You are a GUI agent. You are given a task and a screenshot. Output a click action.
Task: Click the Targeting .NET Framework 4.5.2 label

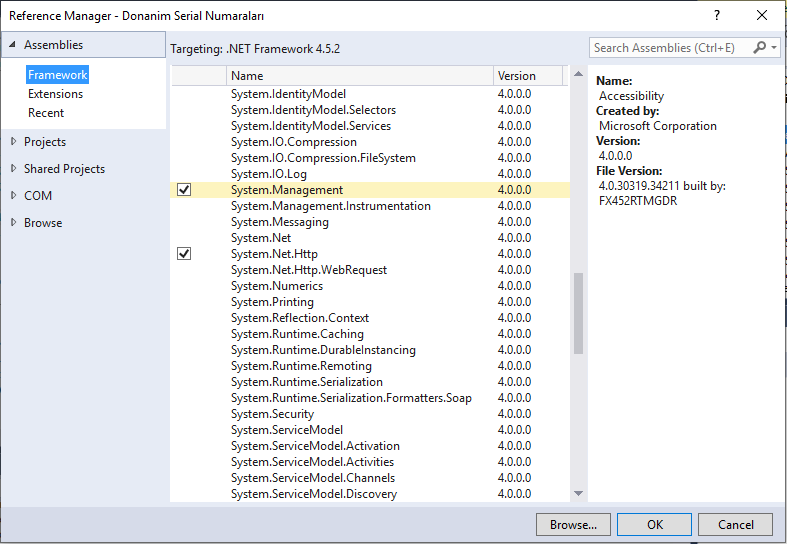point(255,49)
